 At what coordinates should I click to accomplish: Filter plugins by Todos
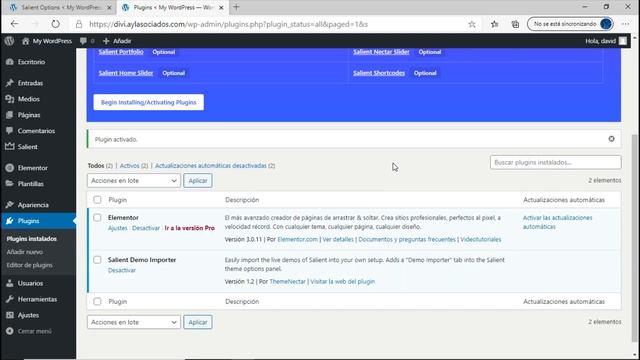[96, 166]
